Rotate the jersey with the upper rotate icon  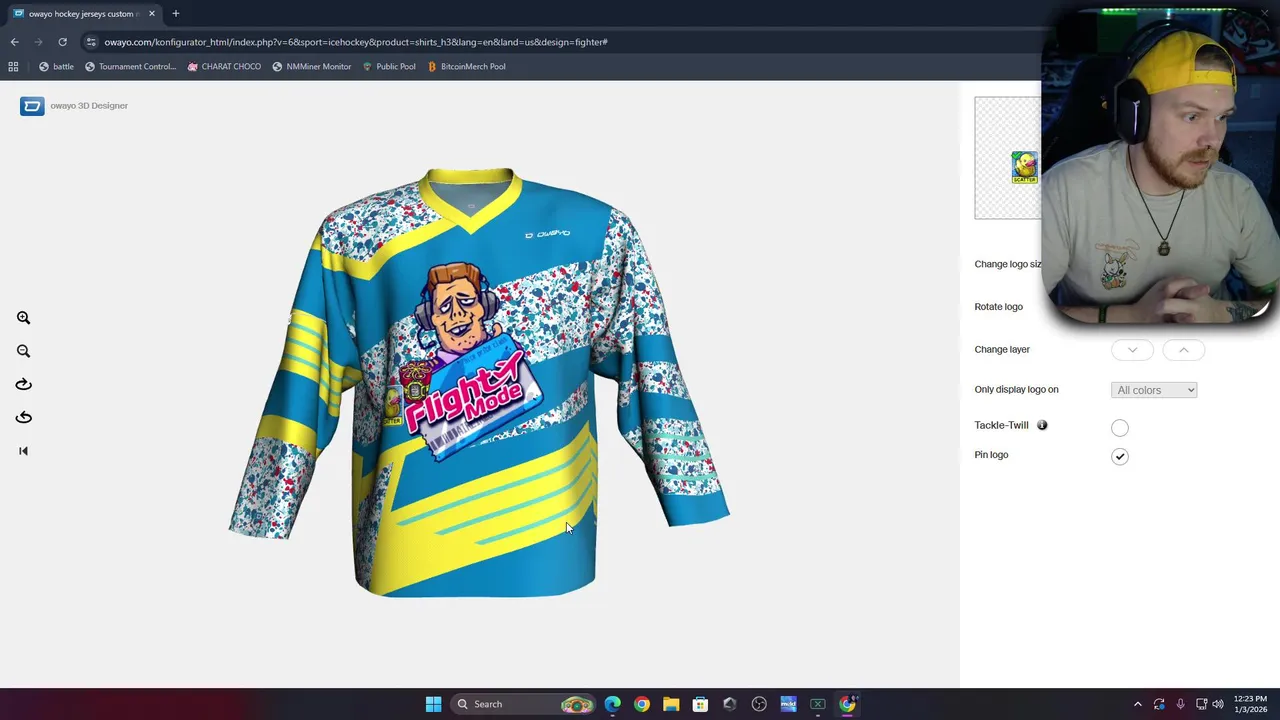(x=23, y=384)
